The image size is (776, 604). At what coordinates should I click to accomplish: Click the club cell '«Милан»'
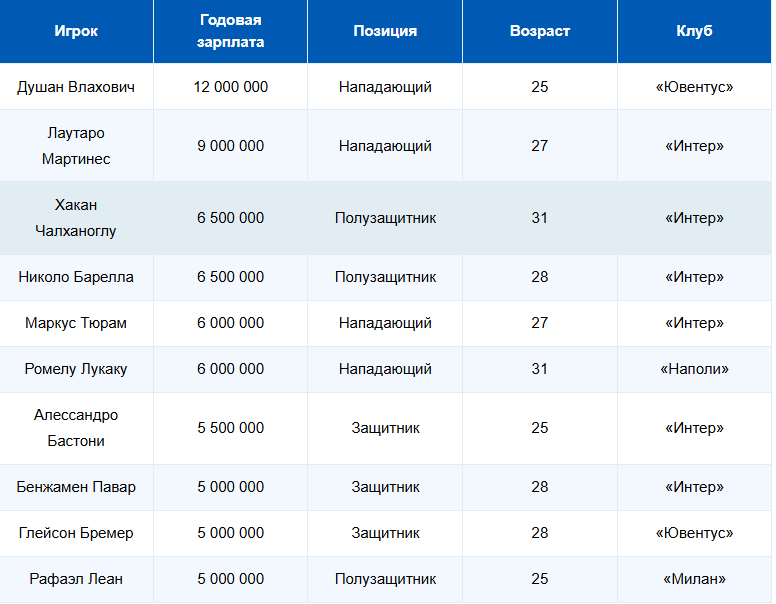coord(694,579)
